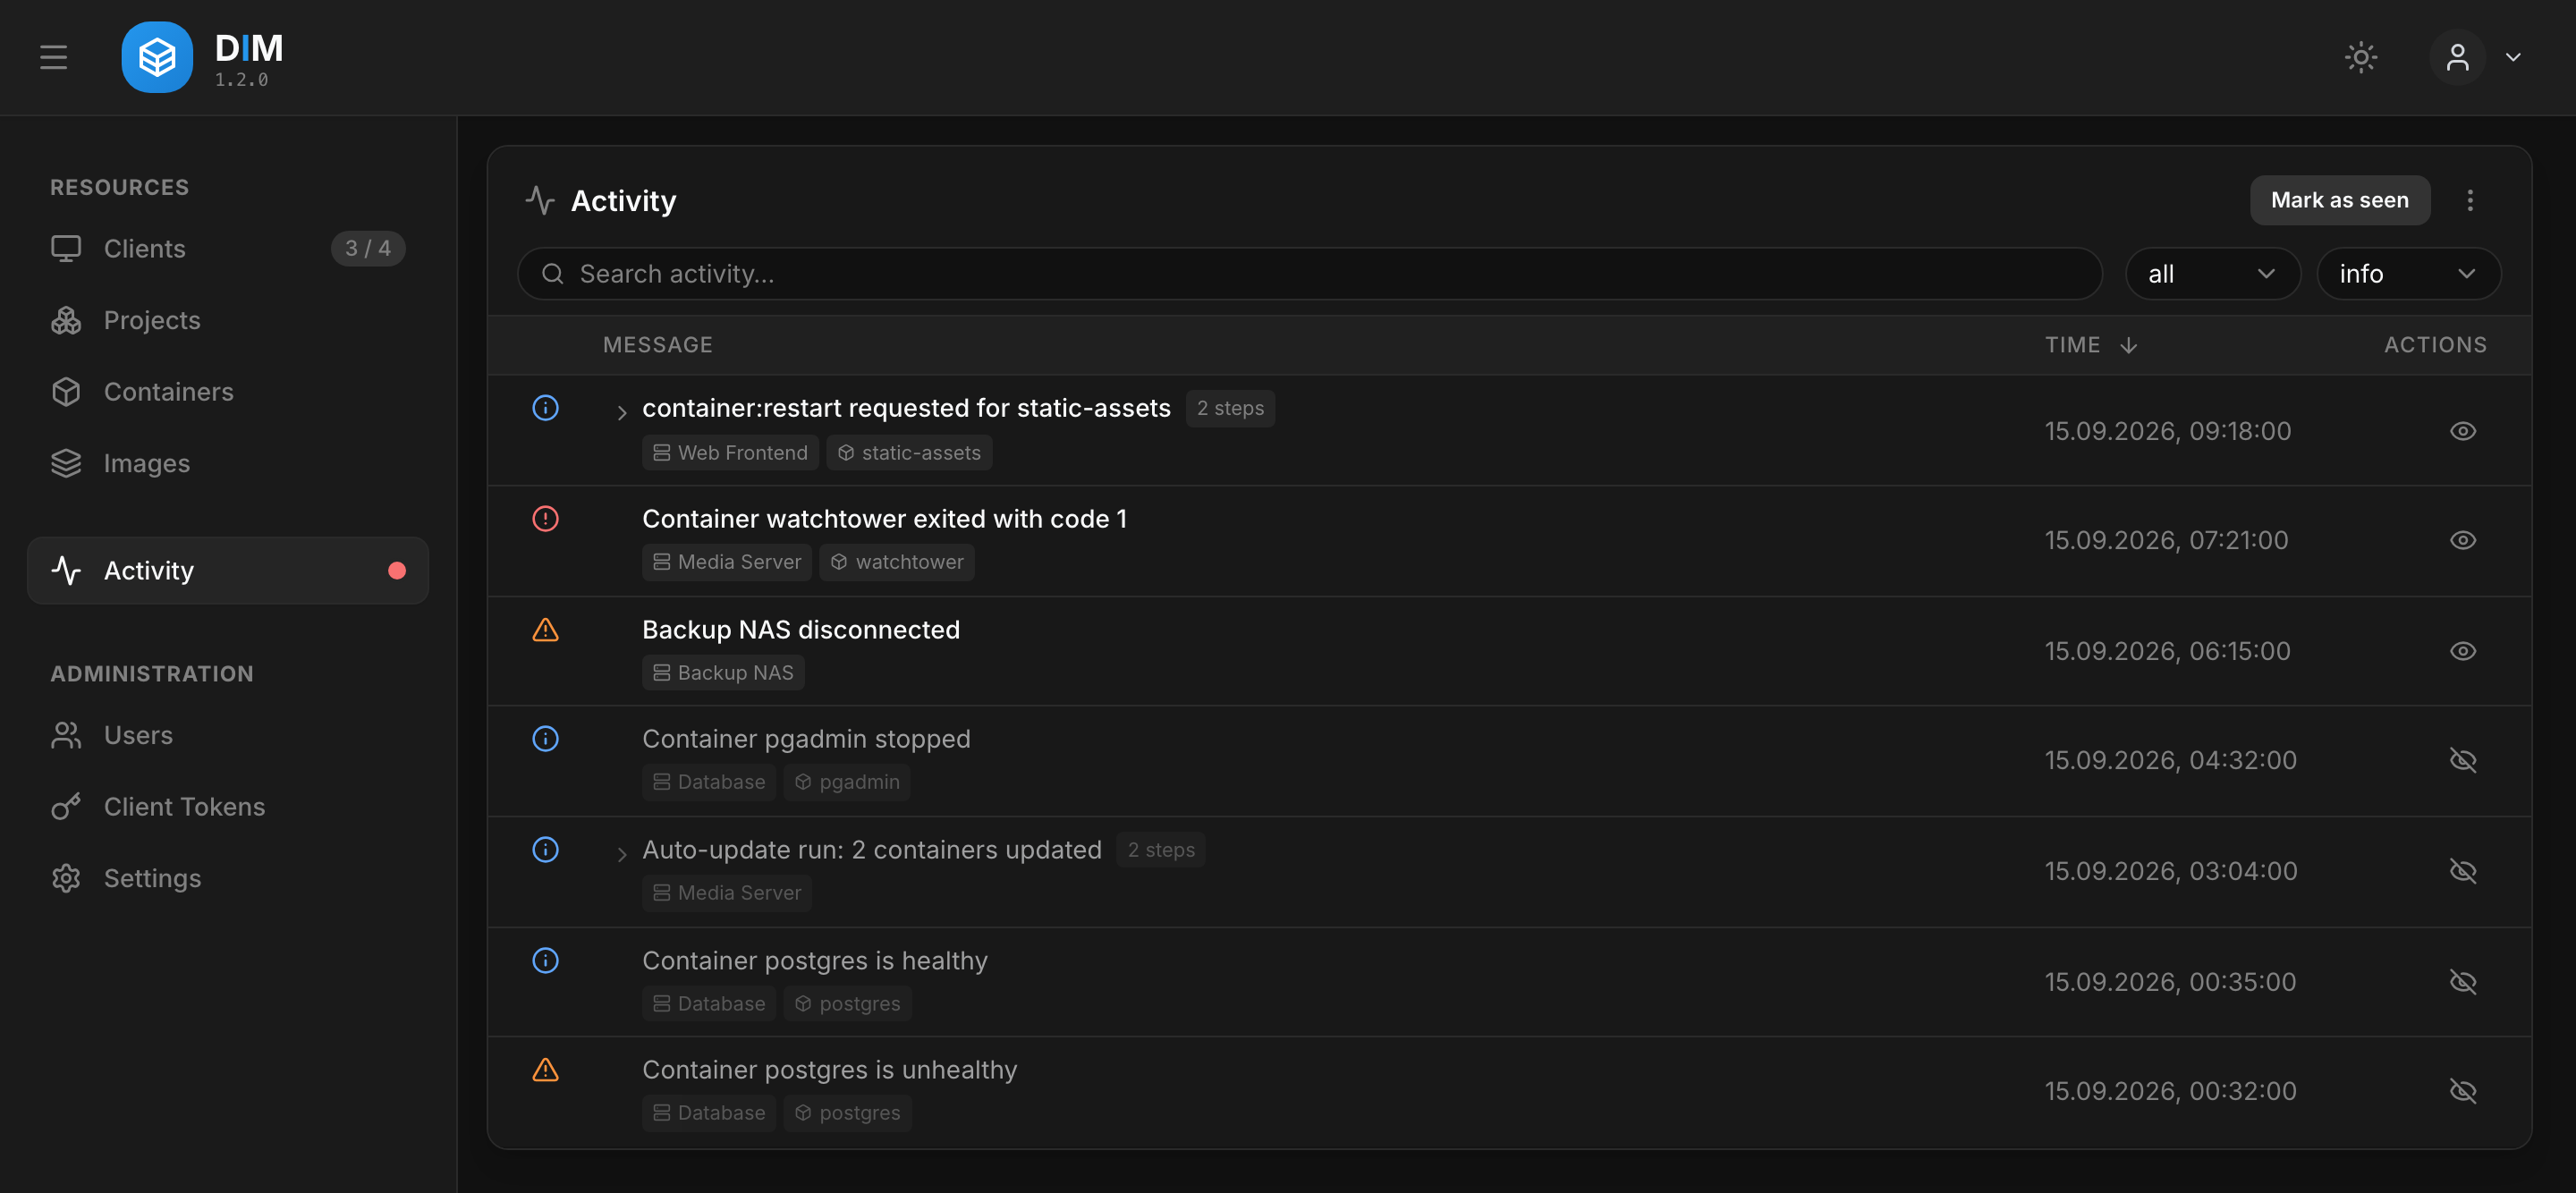Expand the static-assets restart steps
Image resolution: width=2576 pixels, height=1193 pixels.
[621, 412]
